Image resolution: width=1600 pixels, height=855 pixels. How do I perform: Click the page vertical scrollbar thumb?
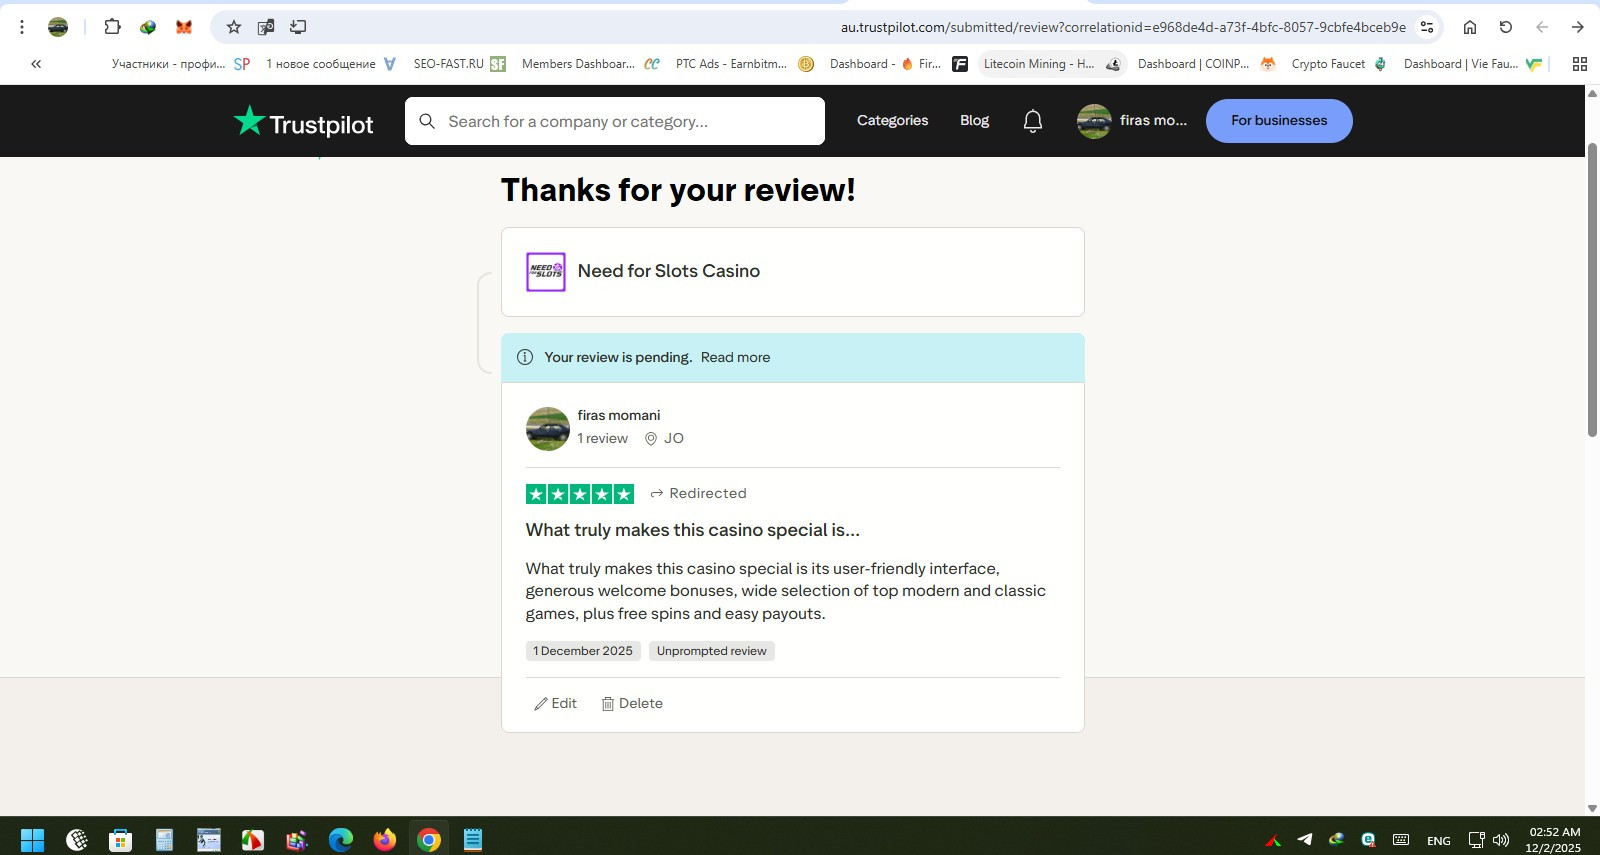[1592, 290]
